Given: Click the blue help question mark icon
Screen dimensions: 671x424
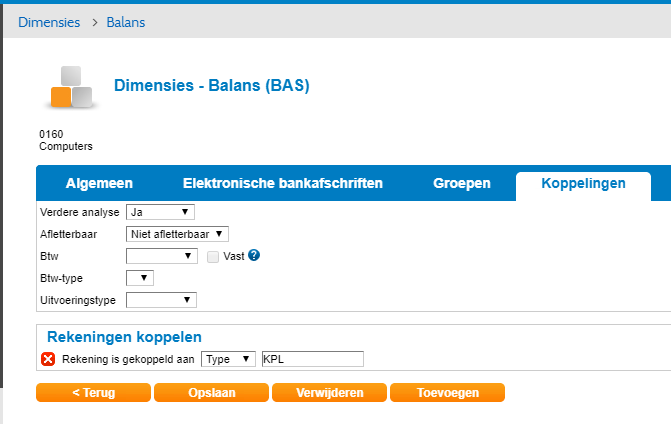Looking at the screenshot, I should (254, 255).
